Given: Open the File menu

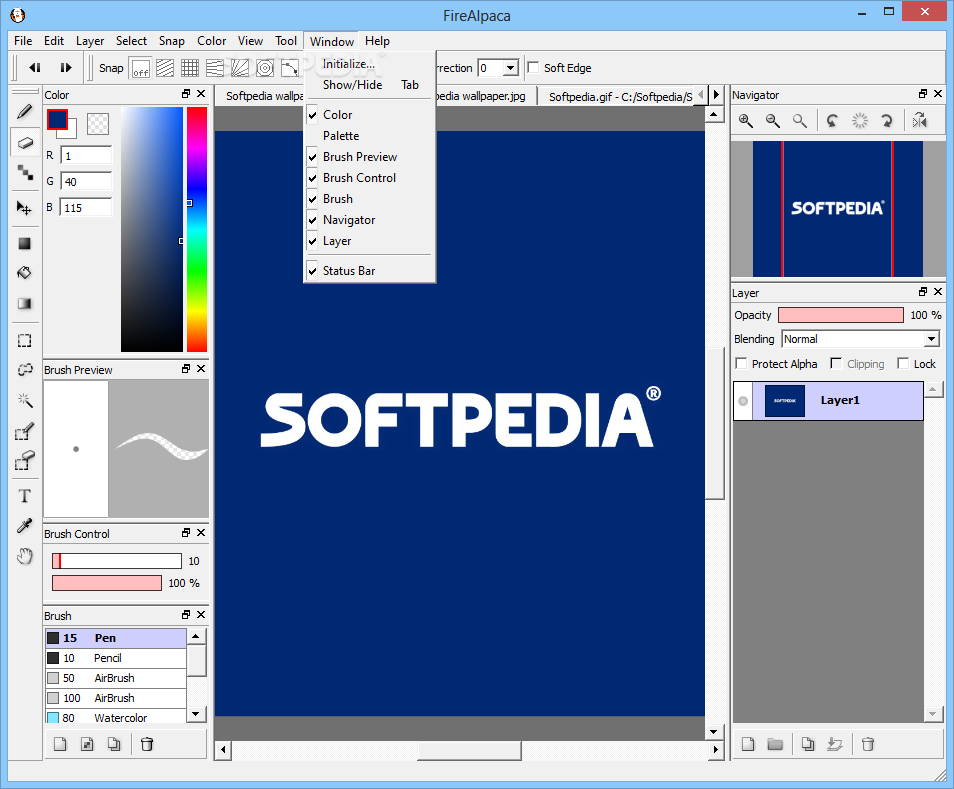Looking at the screenshot, I should click(23, 41).
